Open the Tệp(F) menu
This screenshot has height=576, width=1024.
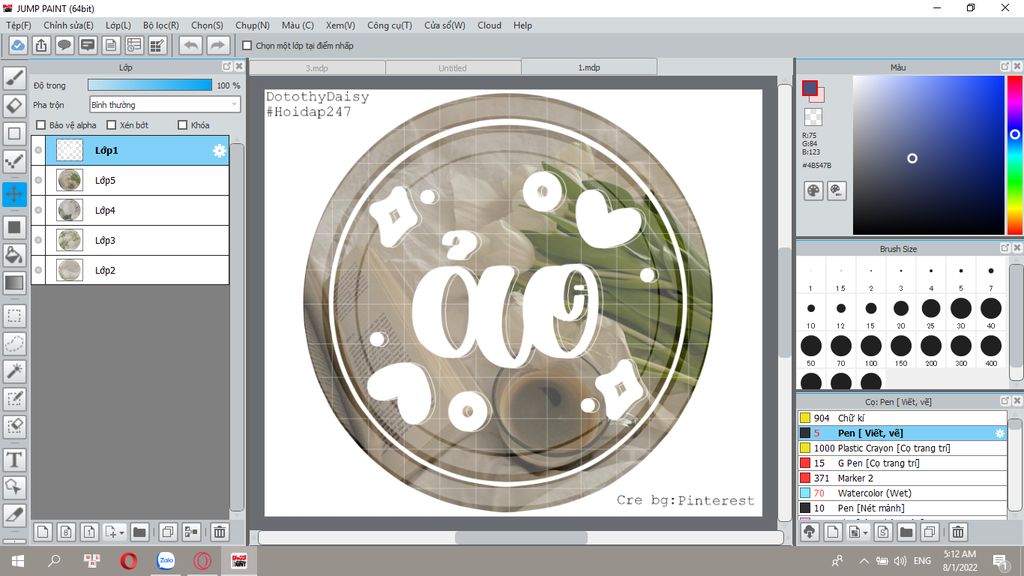[x=18, y=25]
